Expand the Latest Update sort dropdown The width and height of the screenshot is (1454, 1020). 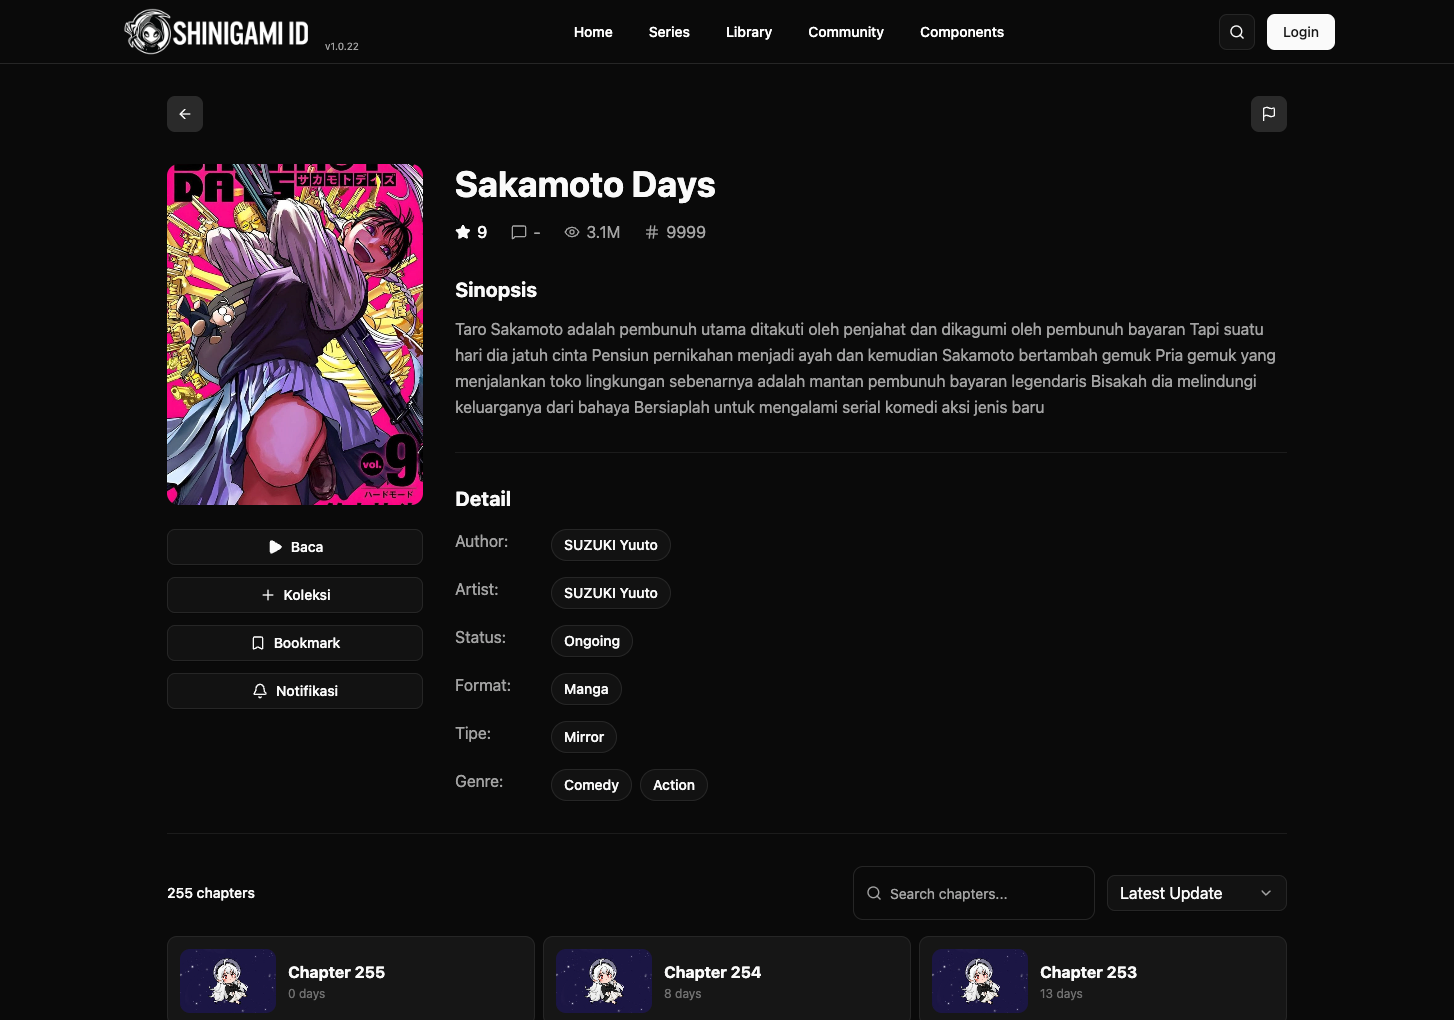1196,893
